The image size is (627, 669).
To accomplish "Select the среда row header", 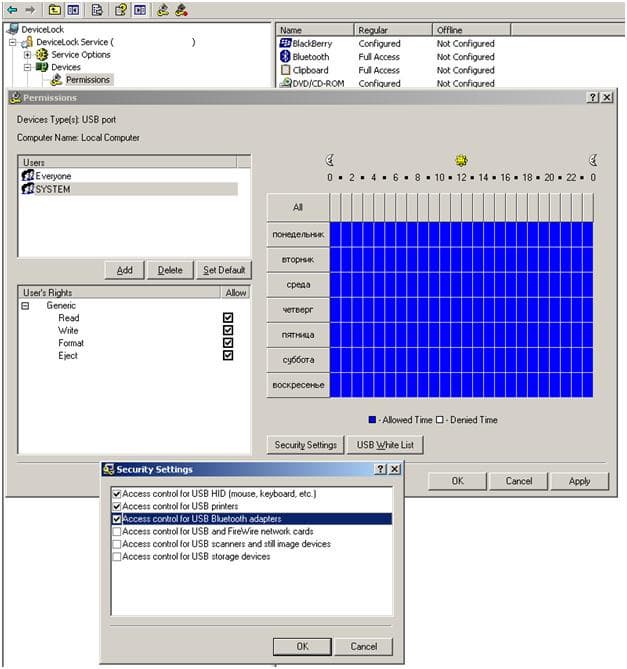I will tap(298, 285).
